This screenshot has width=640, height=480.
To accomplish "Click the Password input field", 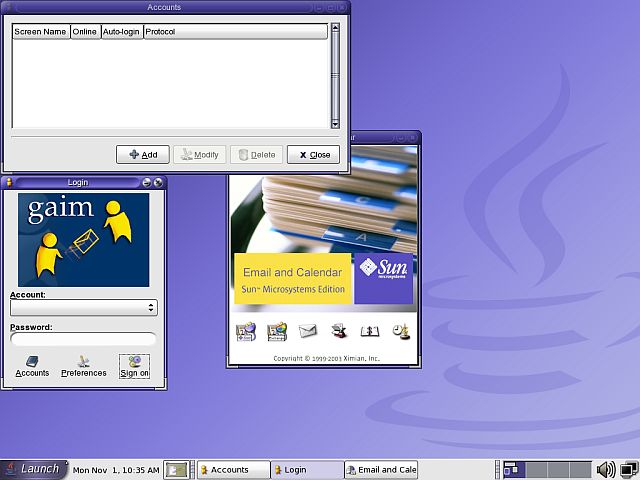I will coord(83,339).
